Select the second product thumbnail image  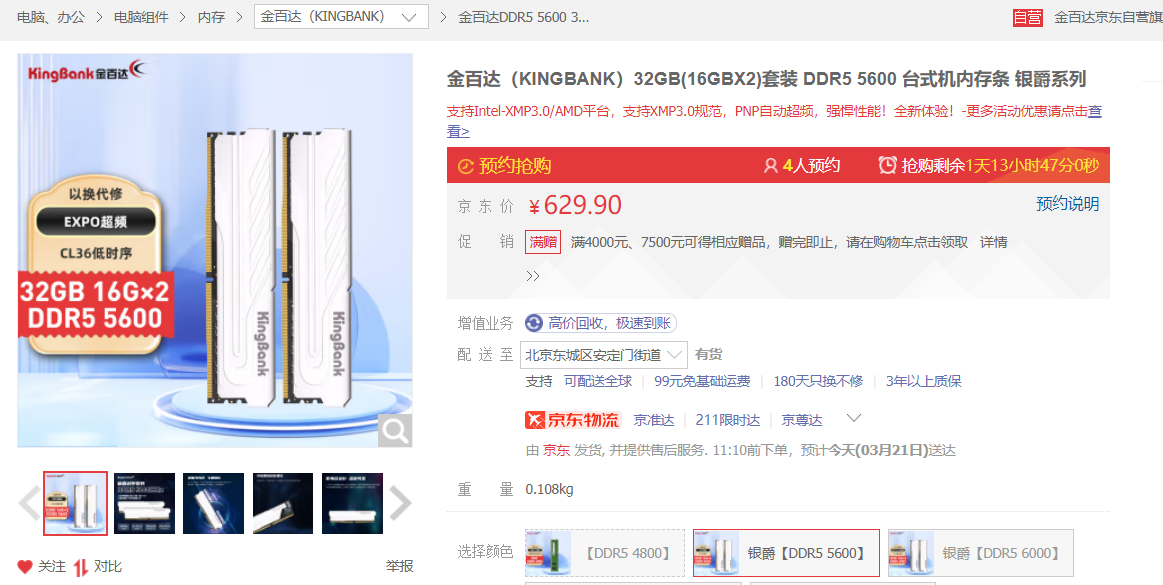pyautogui.click(x=145, y=503)
